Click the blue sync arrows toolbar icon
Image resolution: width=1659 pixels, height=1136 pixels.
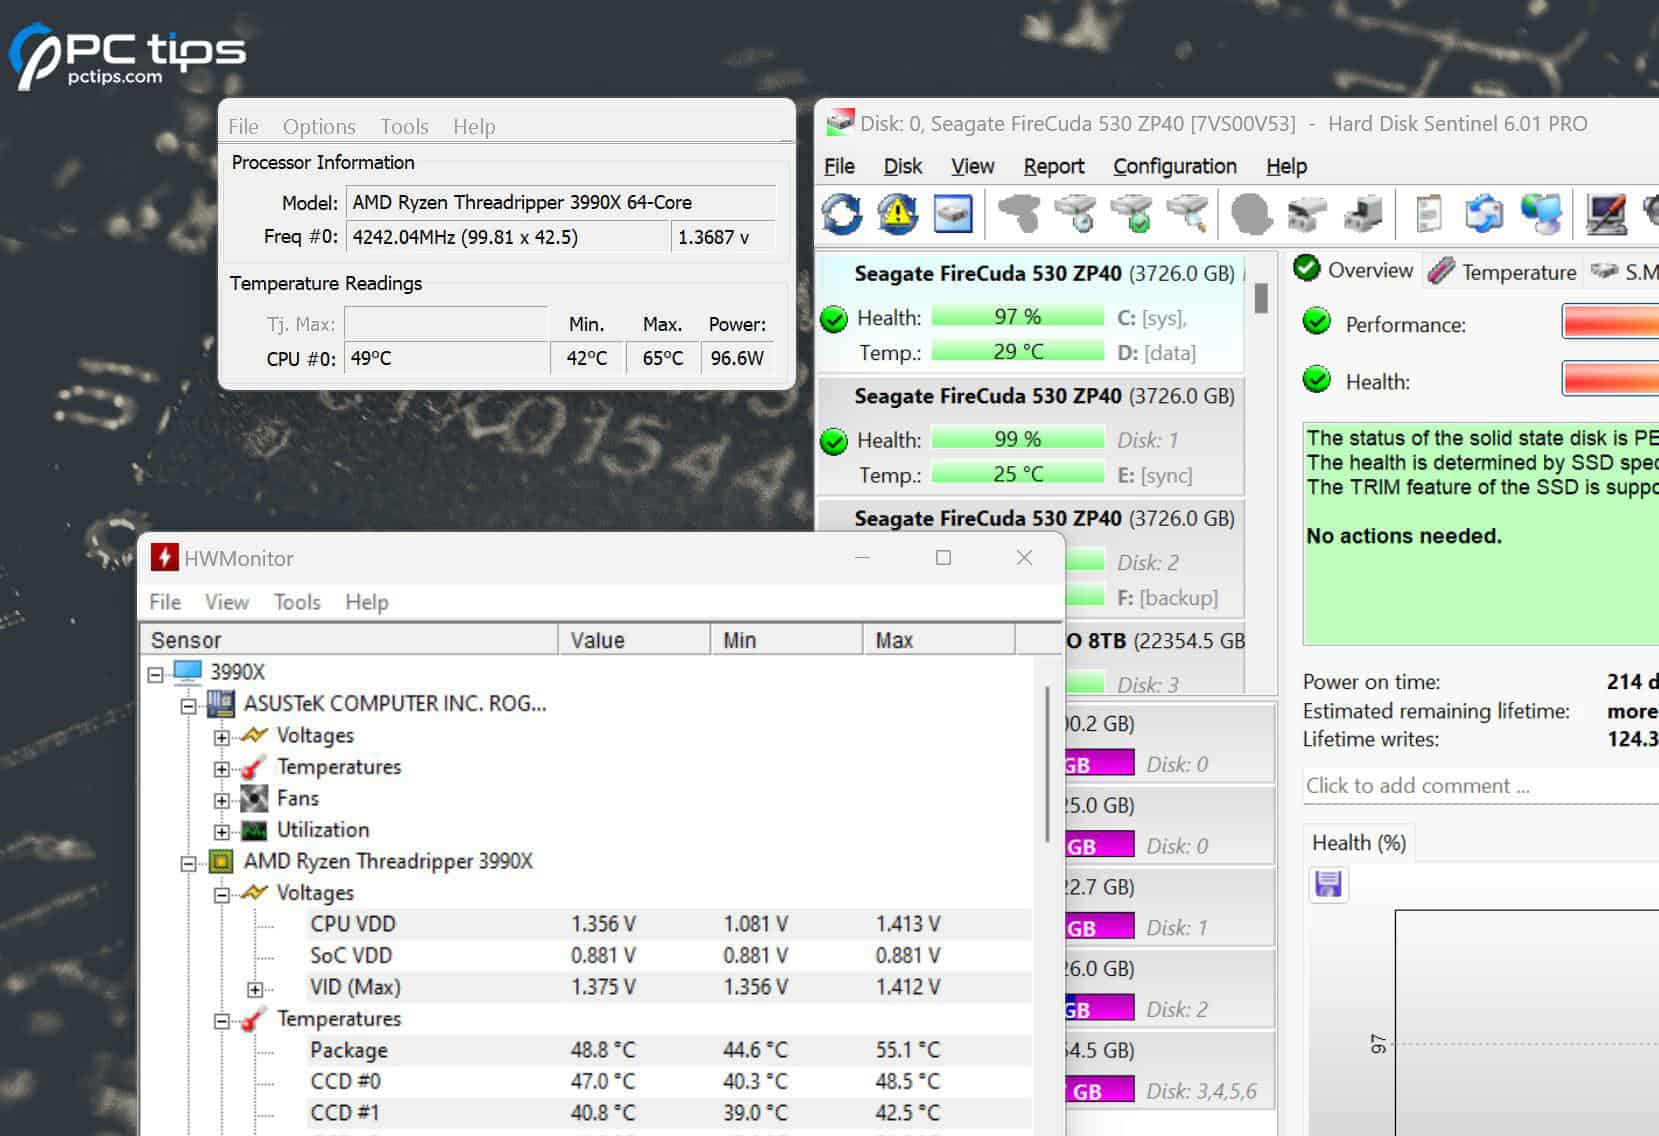[1483, 213]
